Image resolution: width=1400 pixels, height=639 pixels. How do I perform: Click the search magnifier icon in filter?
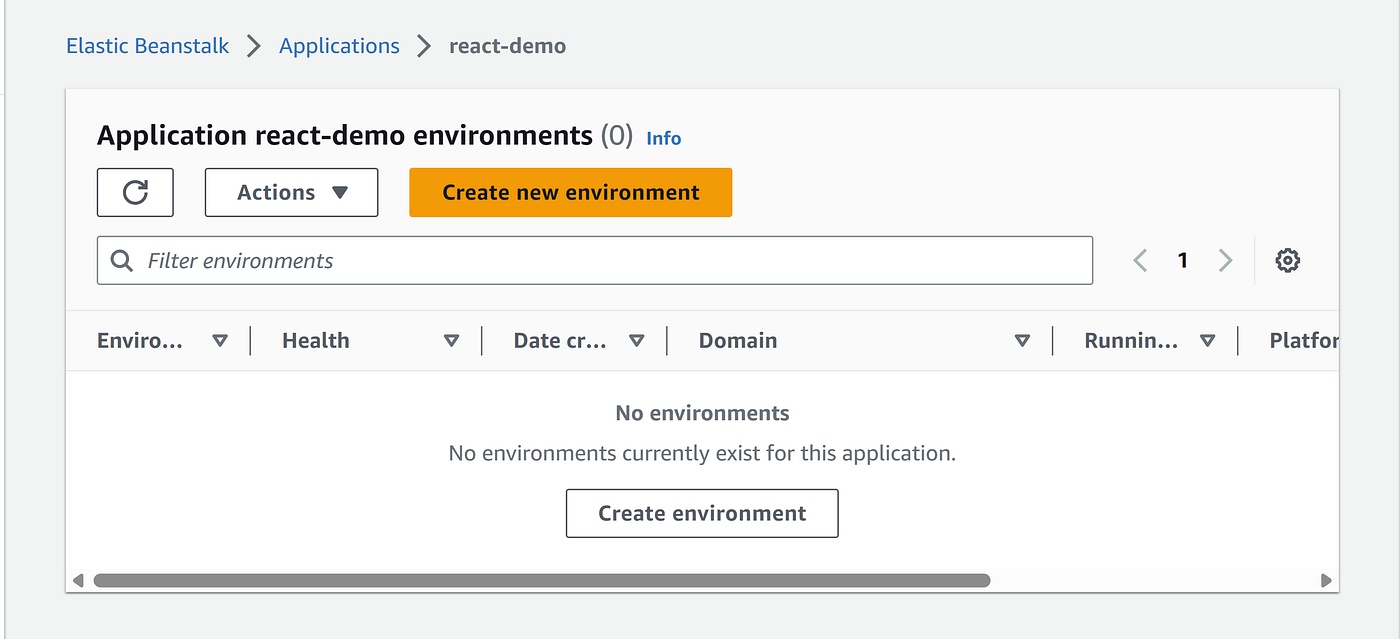[122, 261]
